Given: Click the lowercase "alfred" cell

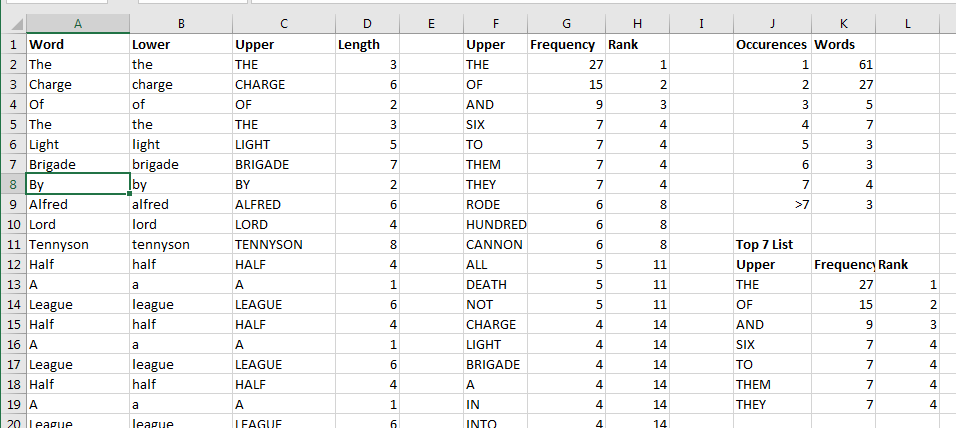Looking at the screenshot, I should click(179, 204).
